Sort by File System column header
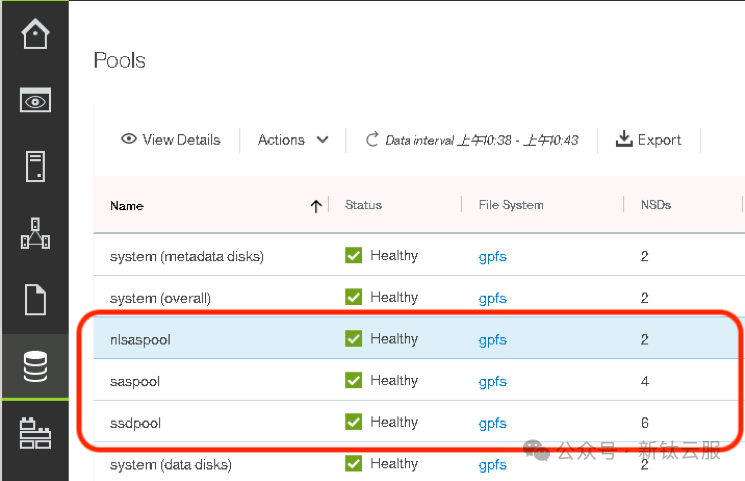The height and width of the screenshot is (481, 745). (x=511, y=205)
